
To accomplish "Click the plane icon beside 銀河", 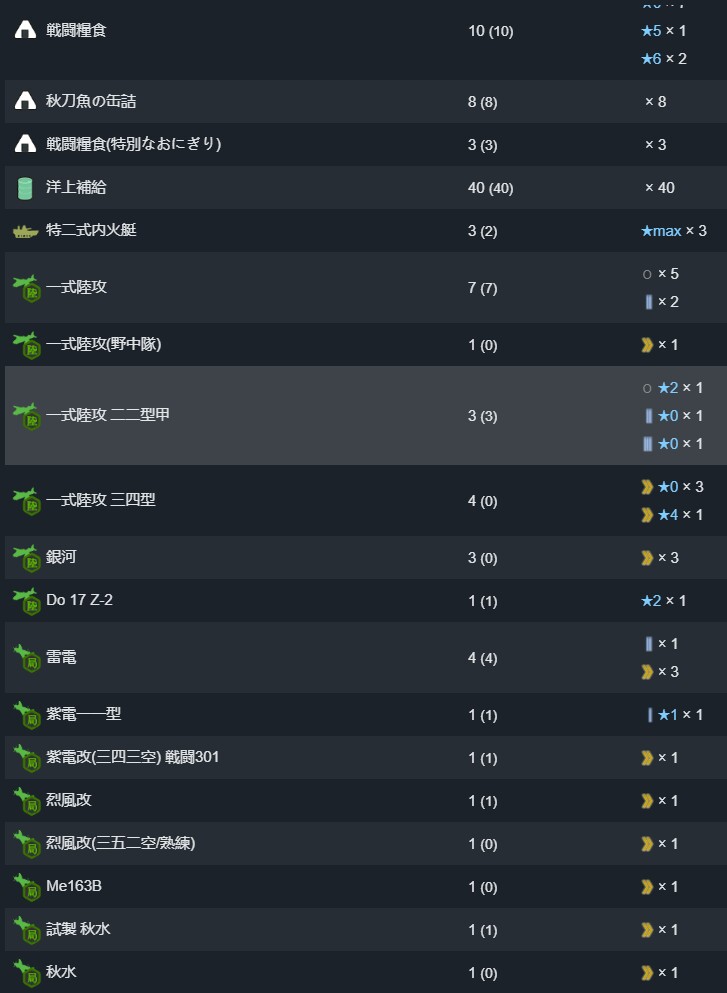I will pos(27,559).
